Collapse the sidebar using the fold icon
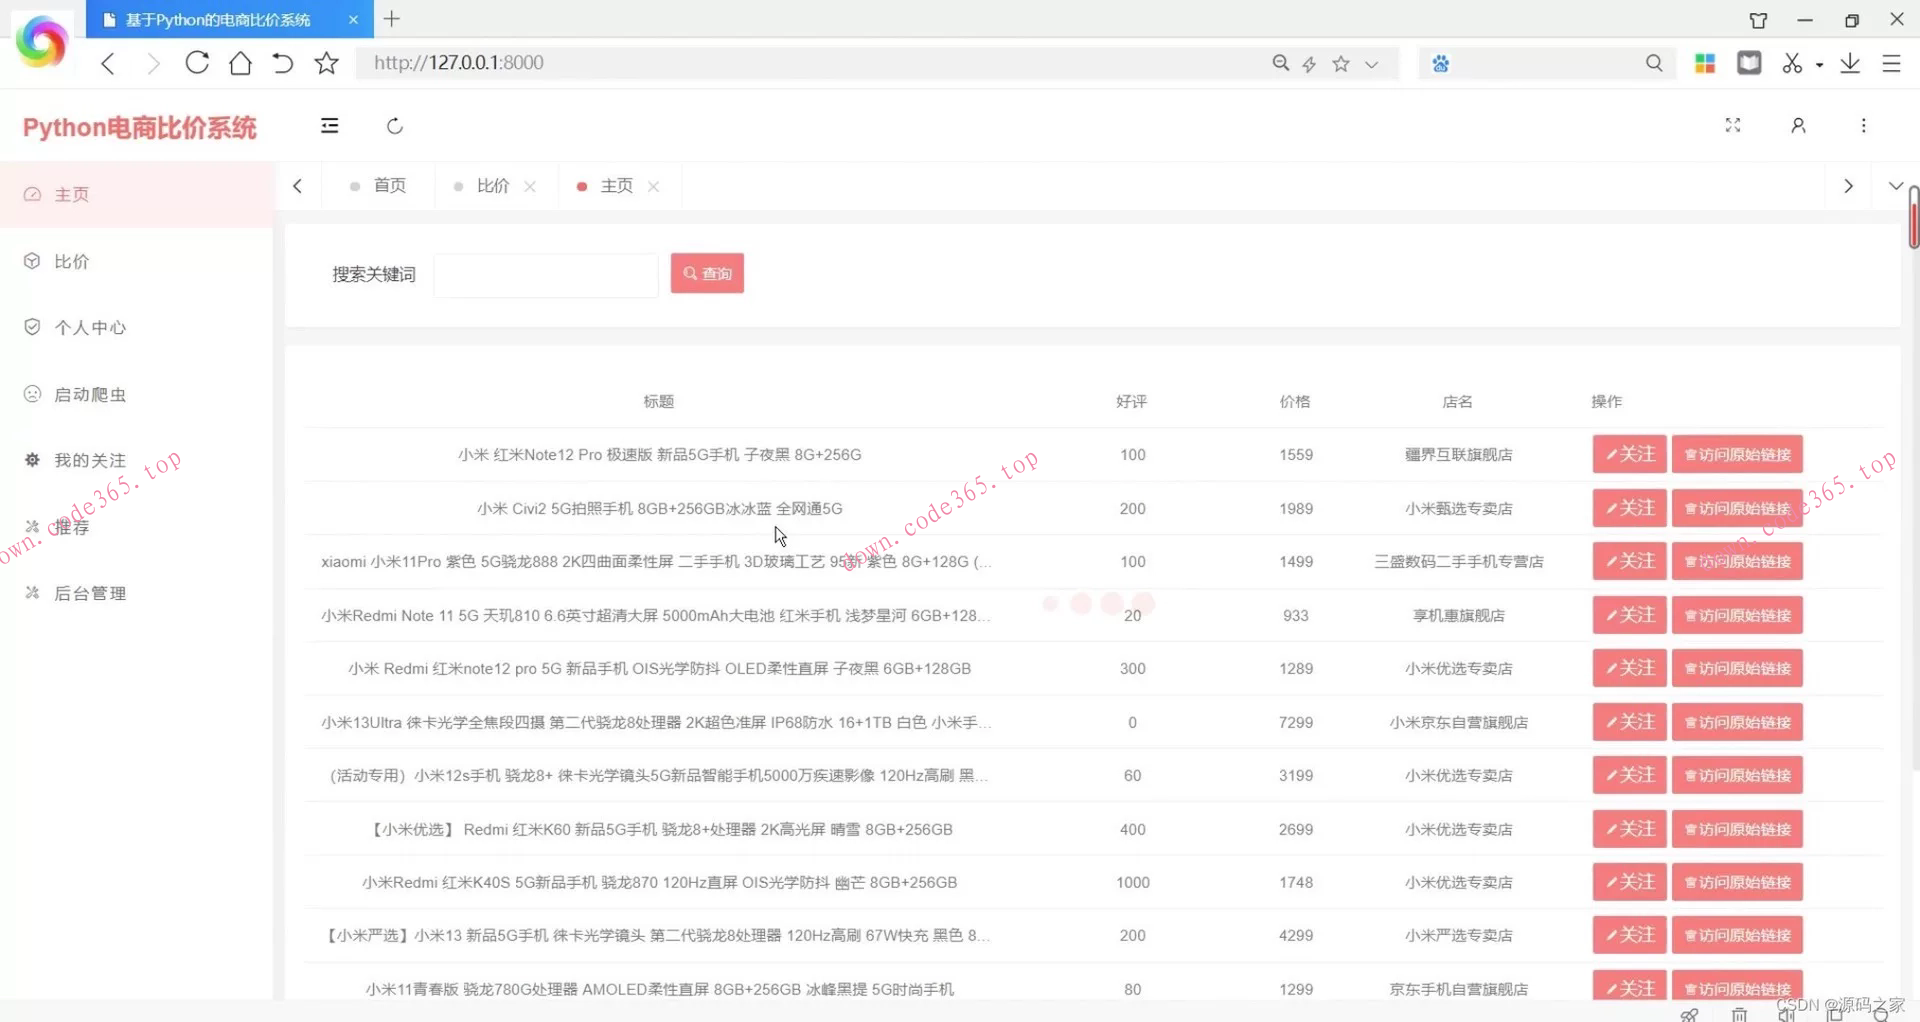The height and width of the screenshot is (1022, 1920). [x=330, y=125]
